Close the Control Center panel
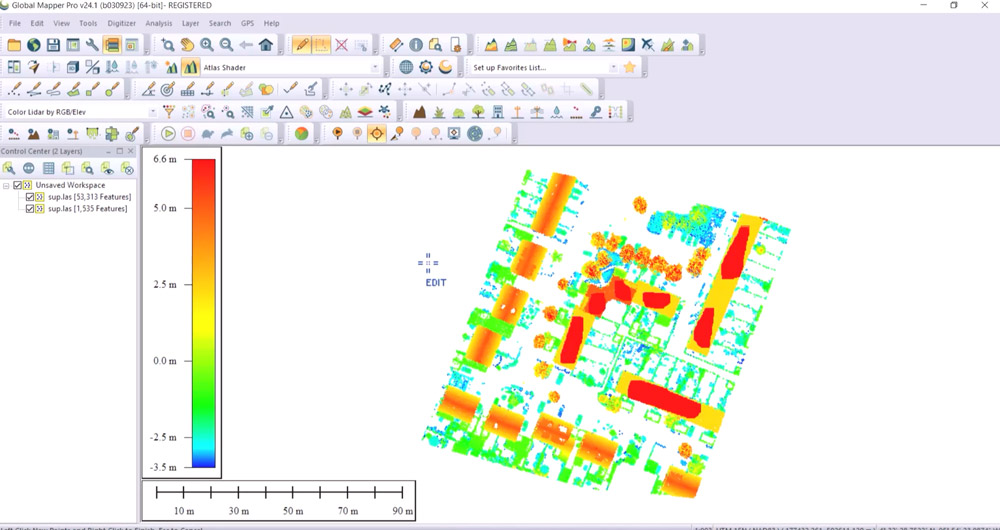Viewport: 1000px width, 530px height. pos(131,151)
